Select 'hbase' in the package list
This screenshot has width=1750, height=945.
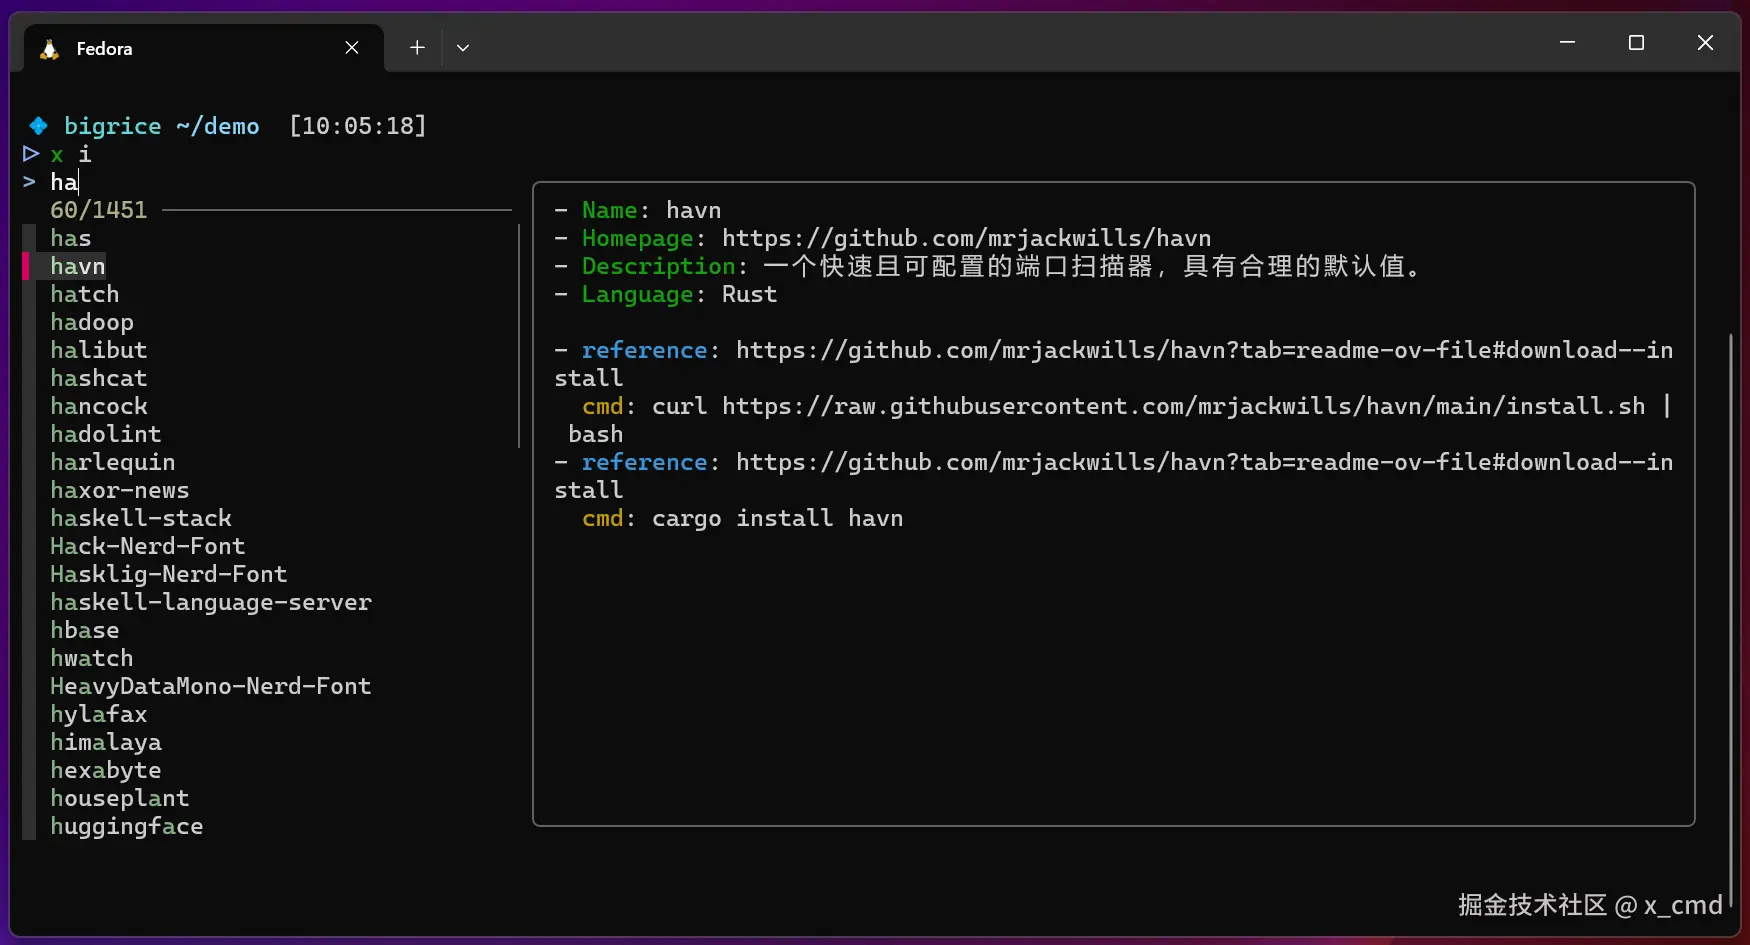click(85, 630)
